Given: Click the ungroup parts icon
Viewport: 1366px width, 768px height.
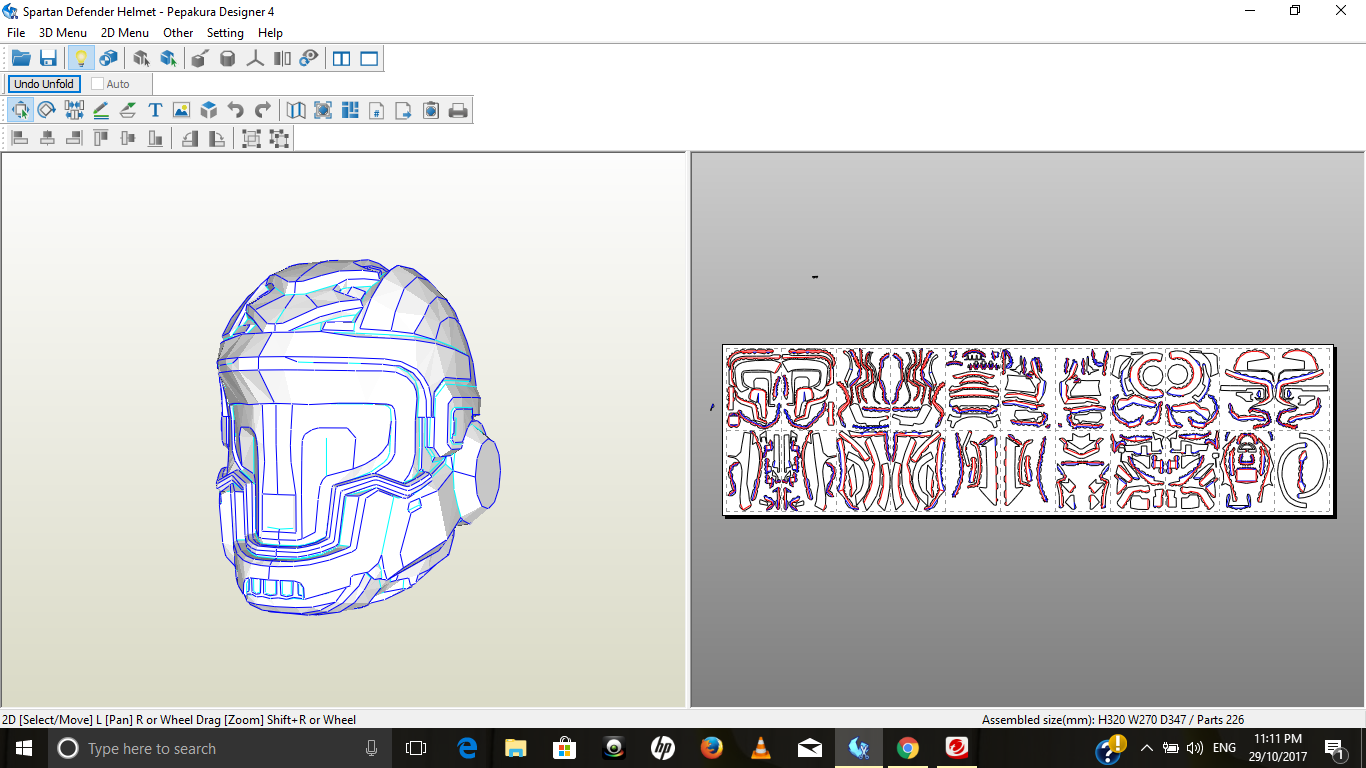Looking at the screenshot, I should coord(279,138).
